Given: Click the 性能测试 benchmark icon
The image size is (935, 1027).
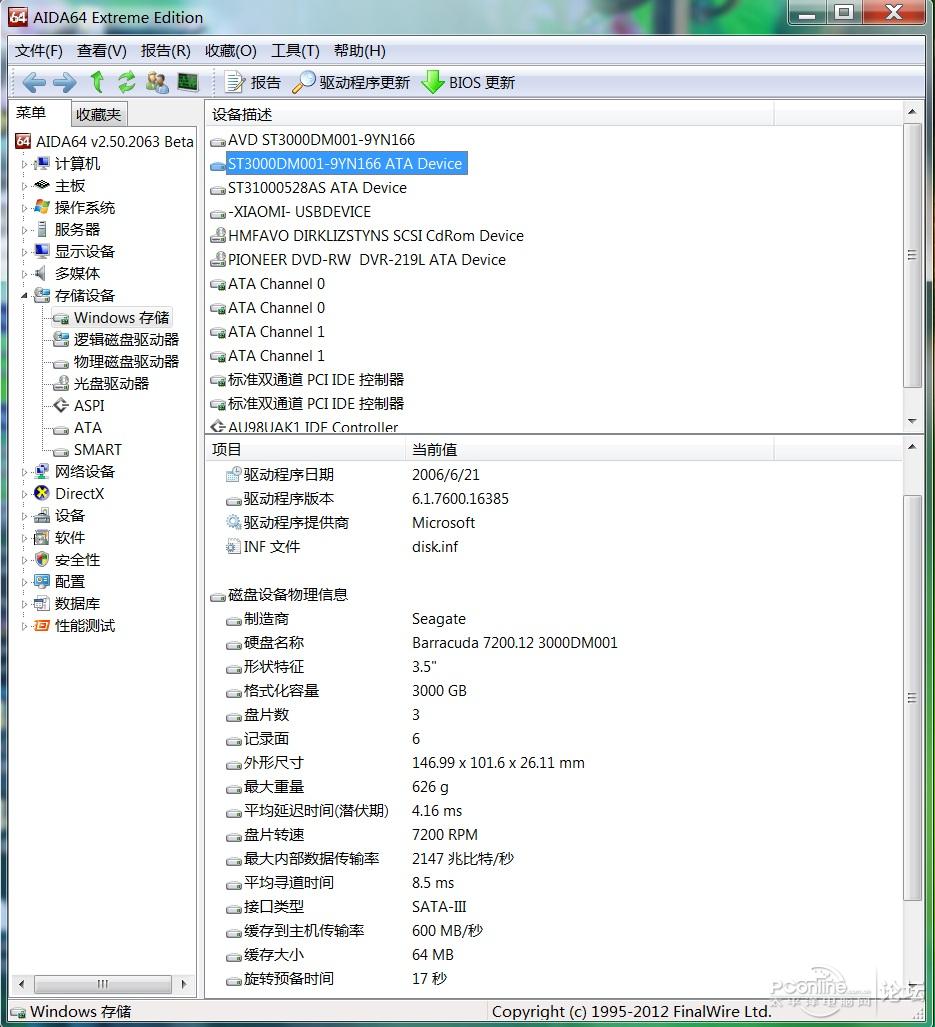Looking at the screenshot, I should (42, 626).
